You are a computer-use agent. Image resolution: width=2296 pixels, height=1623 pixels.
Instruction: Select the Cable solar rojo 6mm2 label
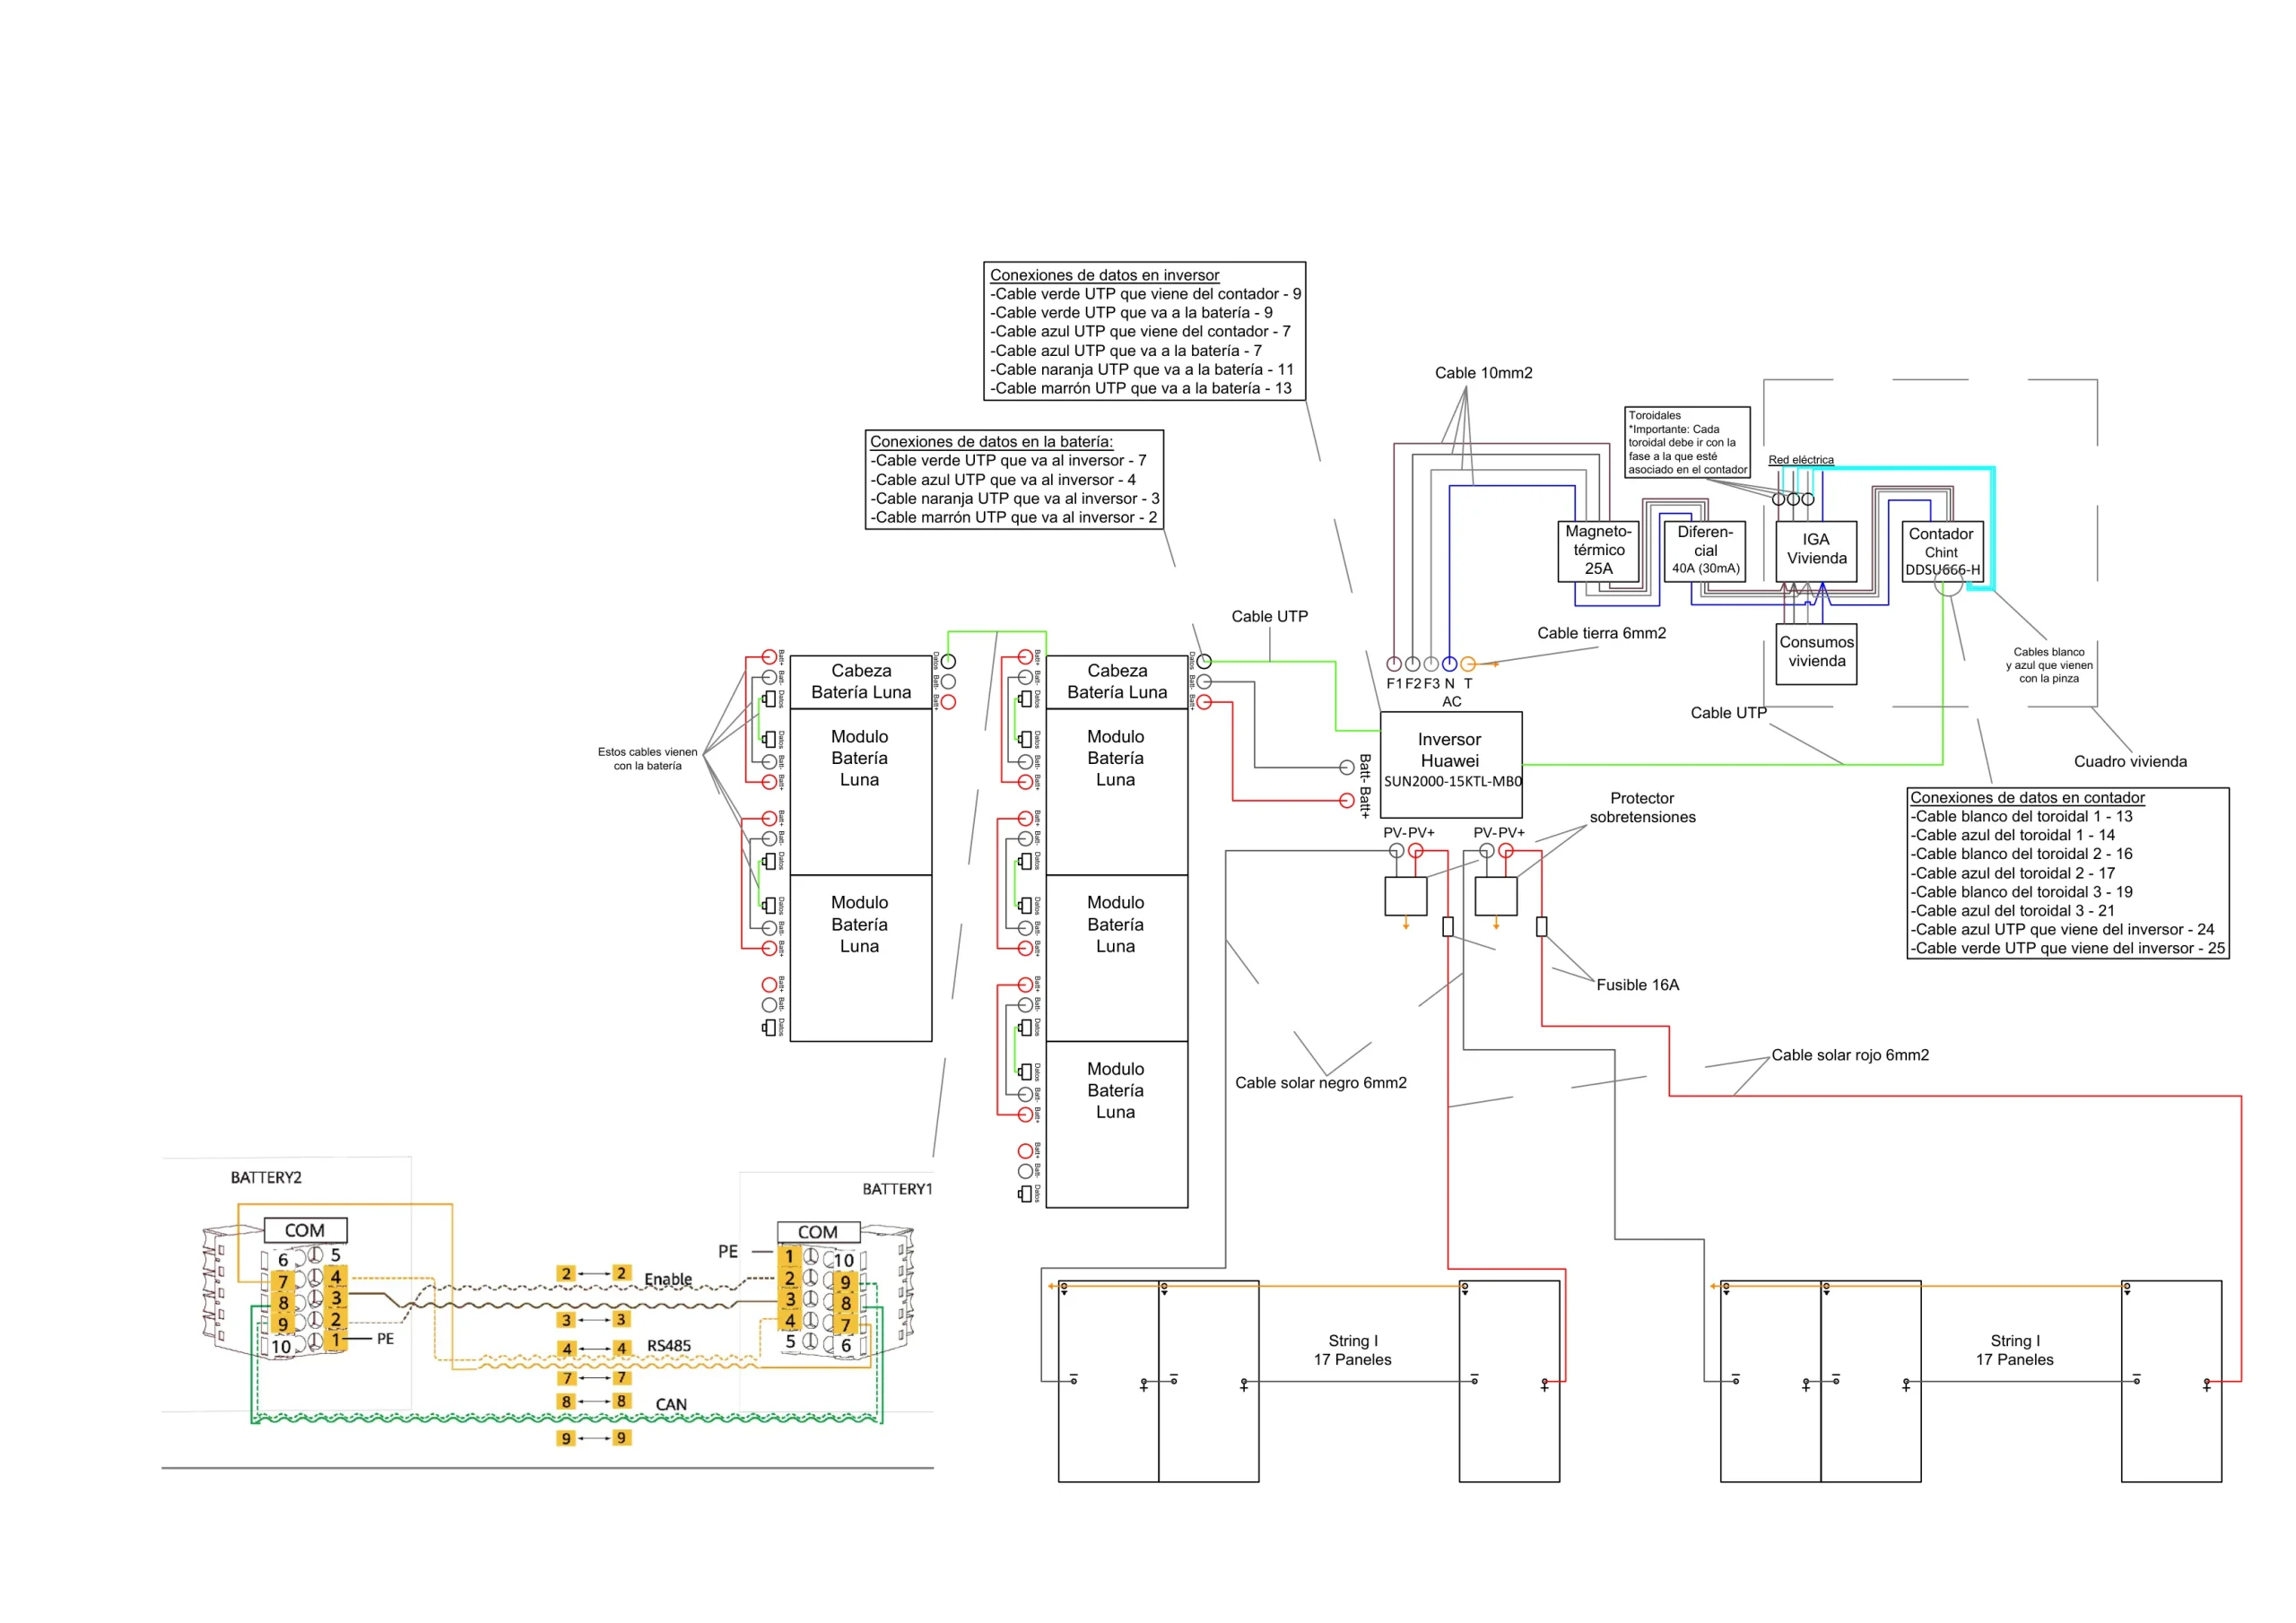coord(1850,1055)
